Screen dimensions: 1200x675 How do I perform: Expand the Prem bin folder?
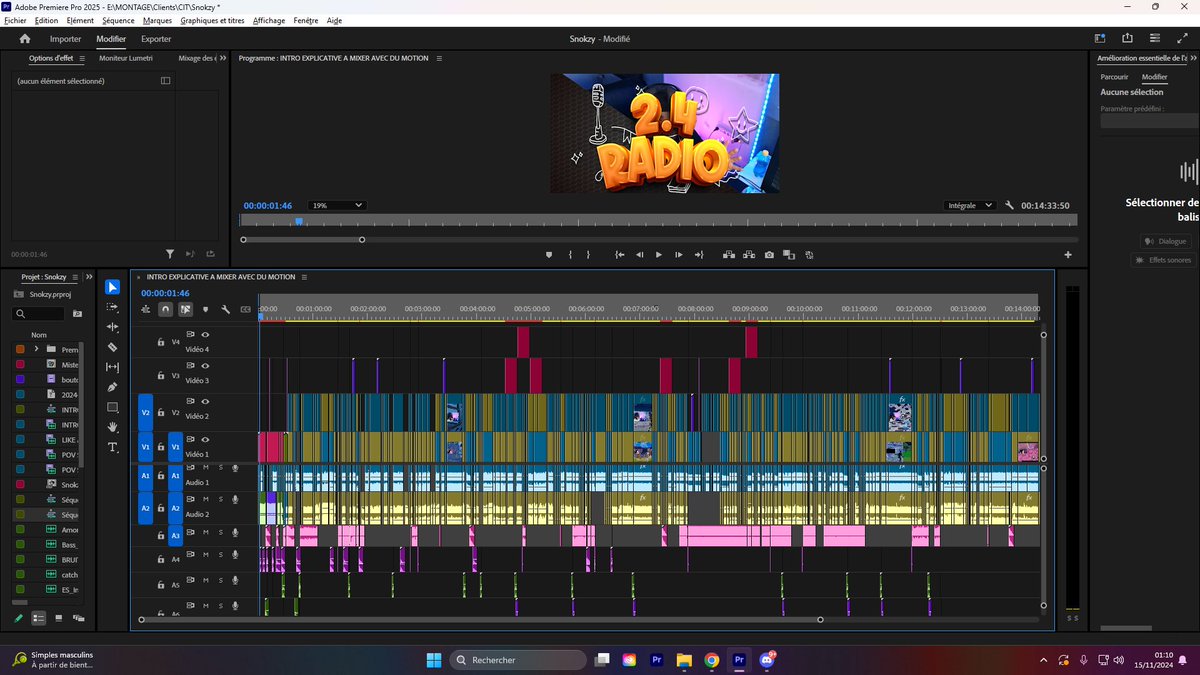click(x=36, y=349)
